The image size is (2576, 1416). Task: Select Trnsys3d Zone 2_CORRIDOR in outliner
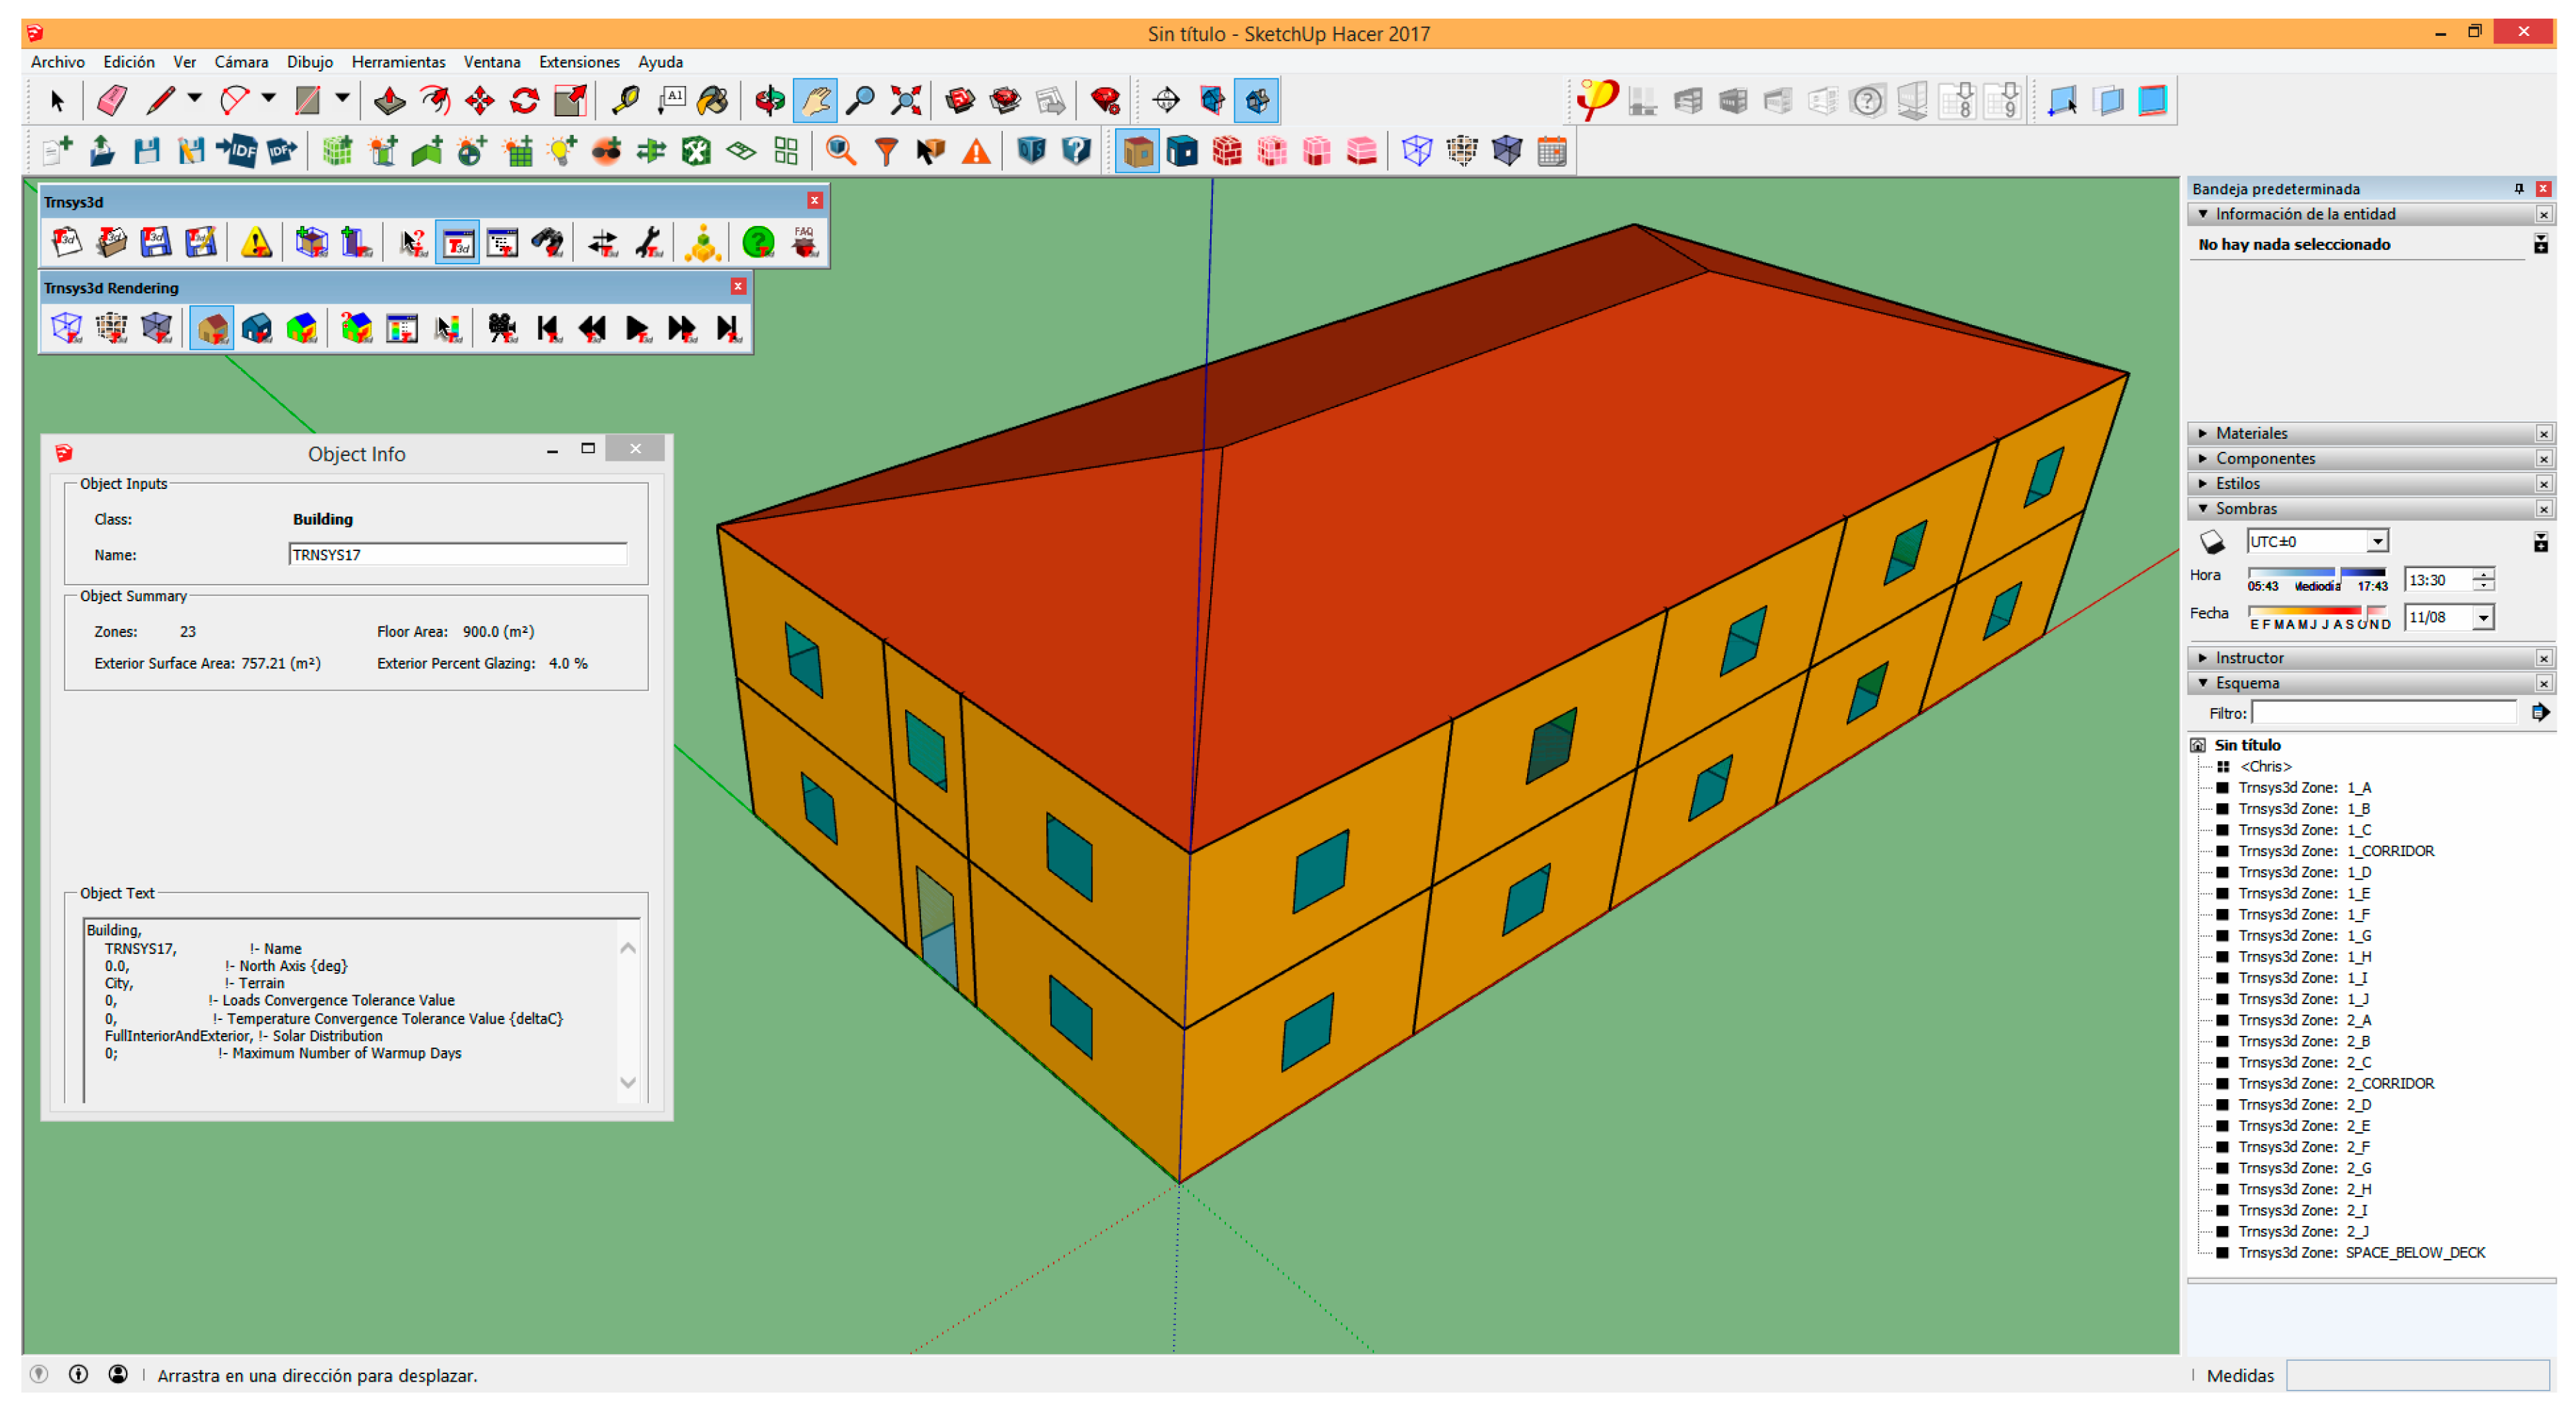(x=2336, y=1083)
